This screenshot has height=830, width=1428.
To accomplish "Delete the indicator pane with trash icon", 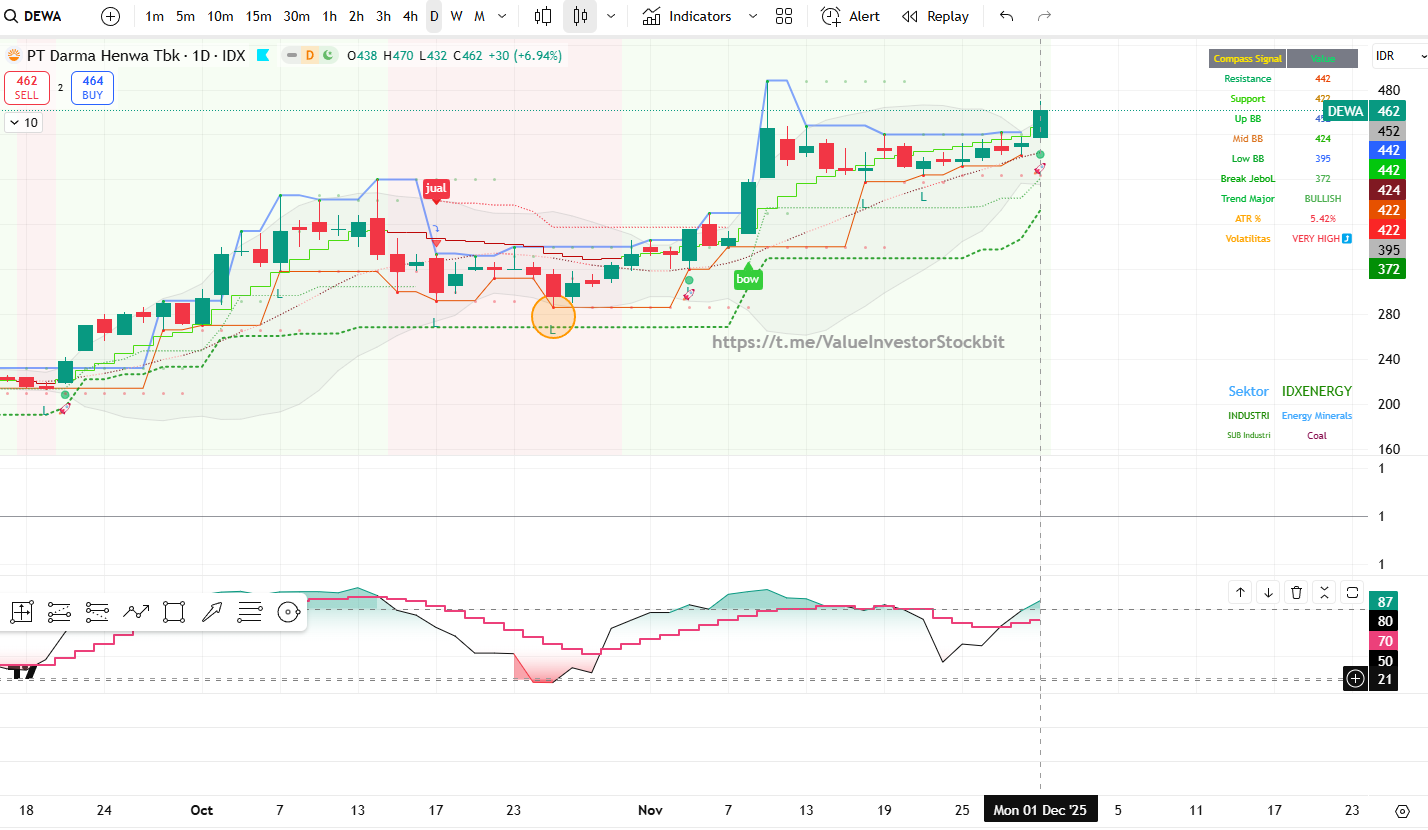I will pyautogui.click(x=1296, y=592).
